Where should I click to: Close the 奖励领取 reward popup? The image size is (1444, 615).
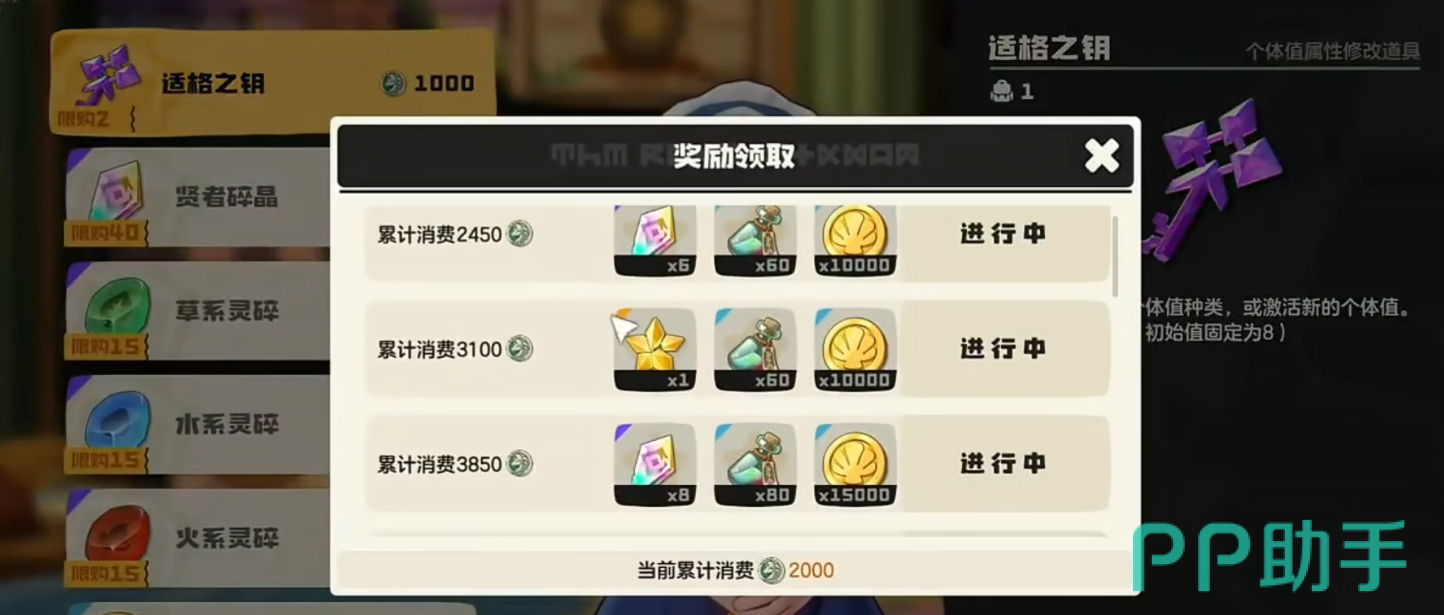click(x=1101, y=155)
